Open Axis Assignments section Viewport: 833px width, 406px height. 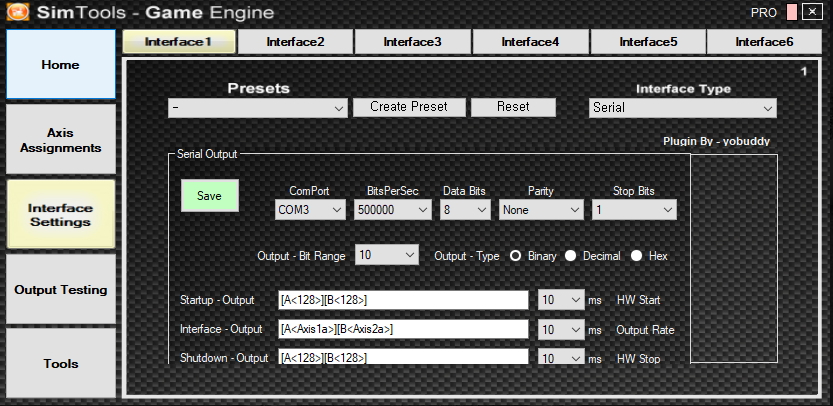tap(61, 140)
